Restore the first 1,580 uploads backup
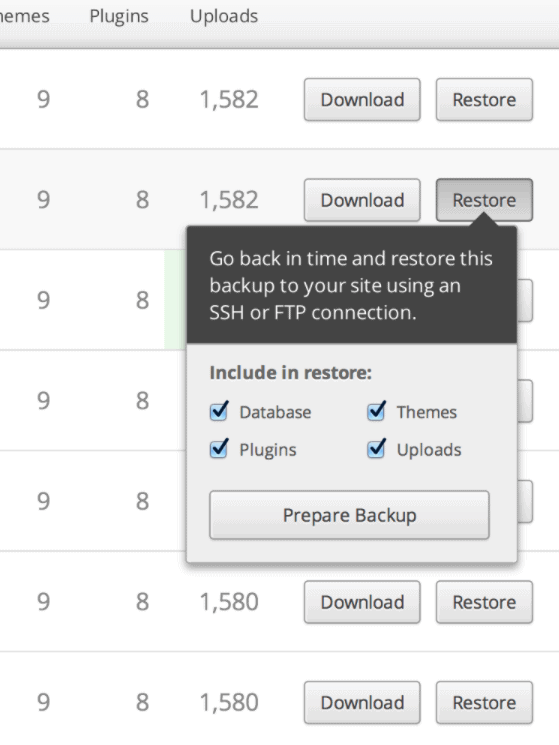559x745 pixels. (x=484, y=602)
